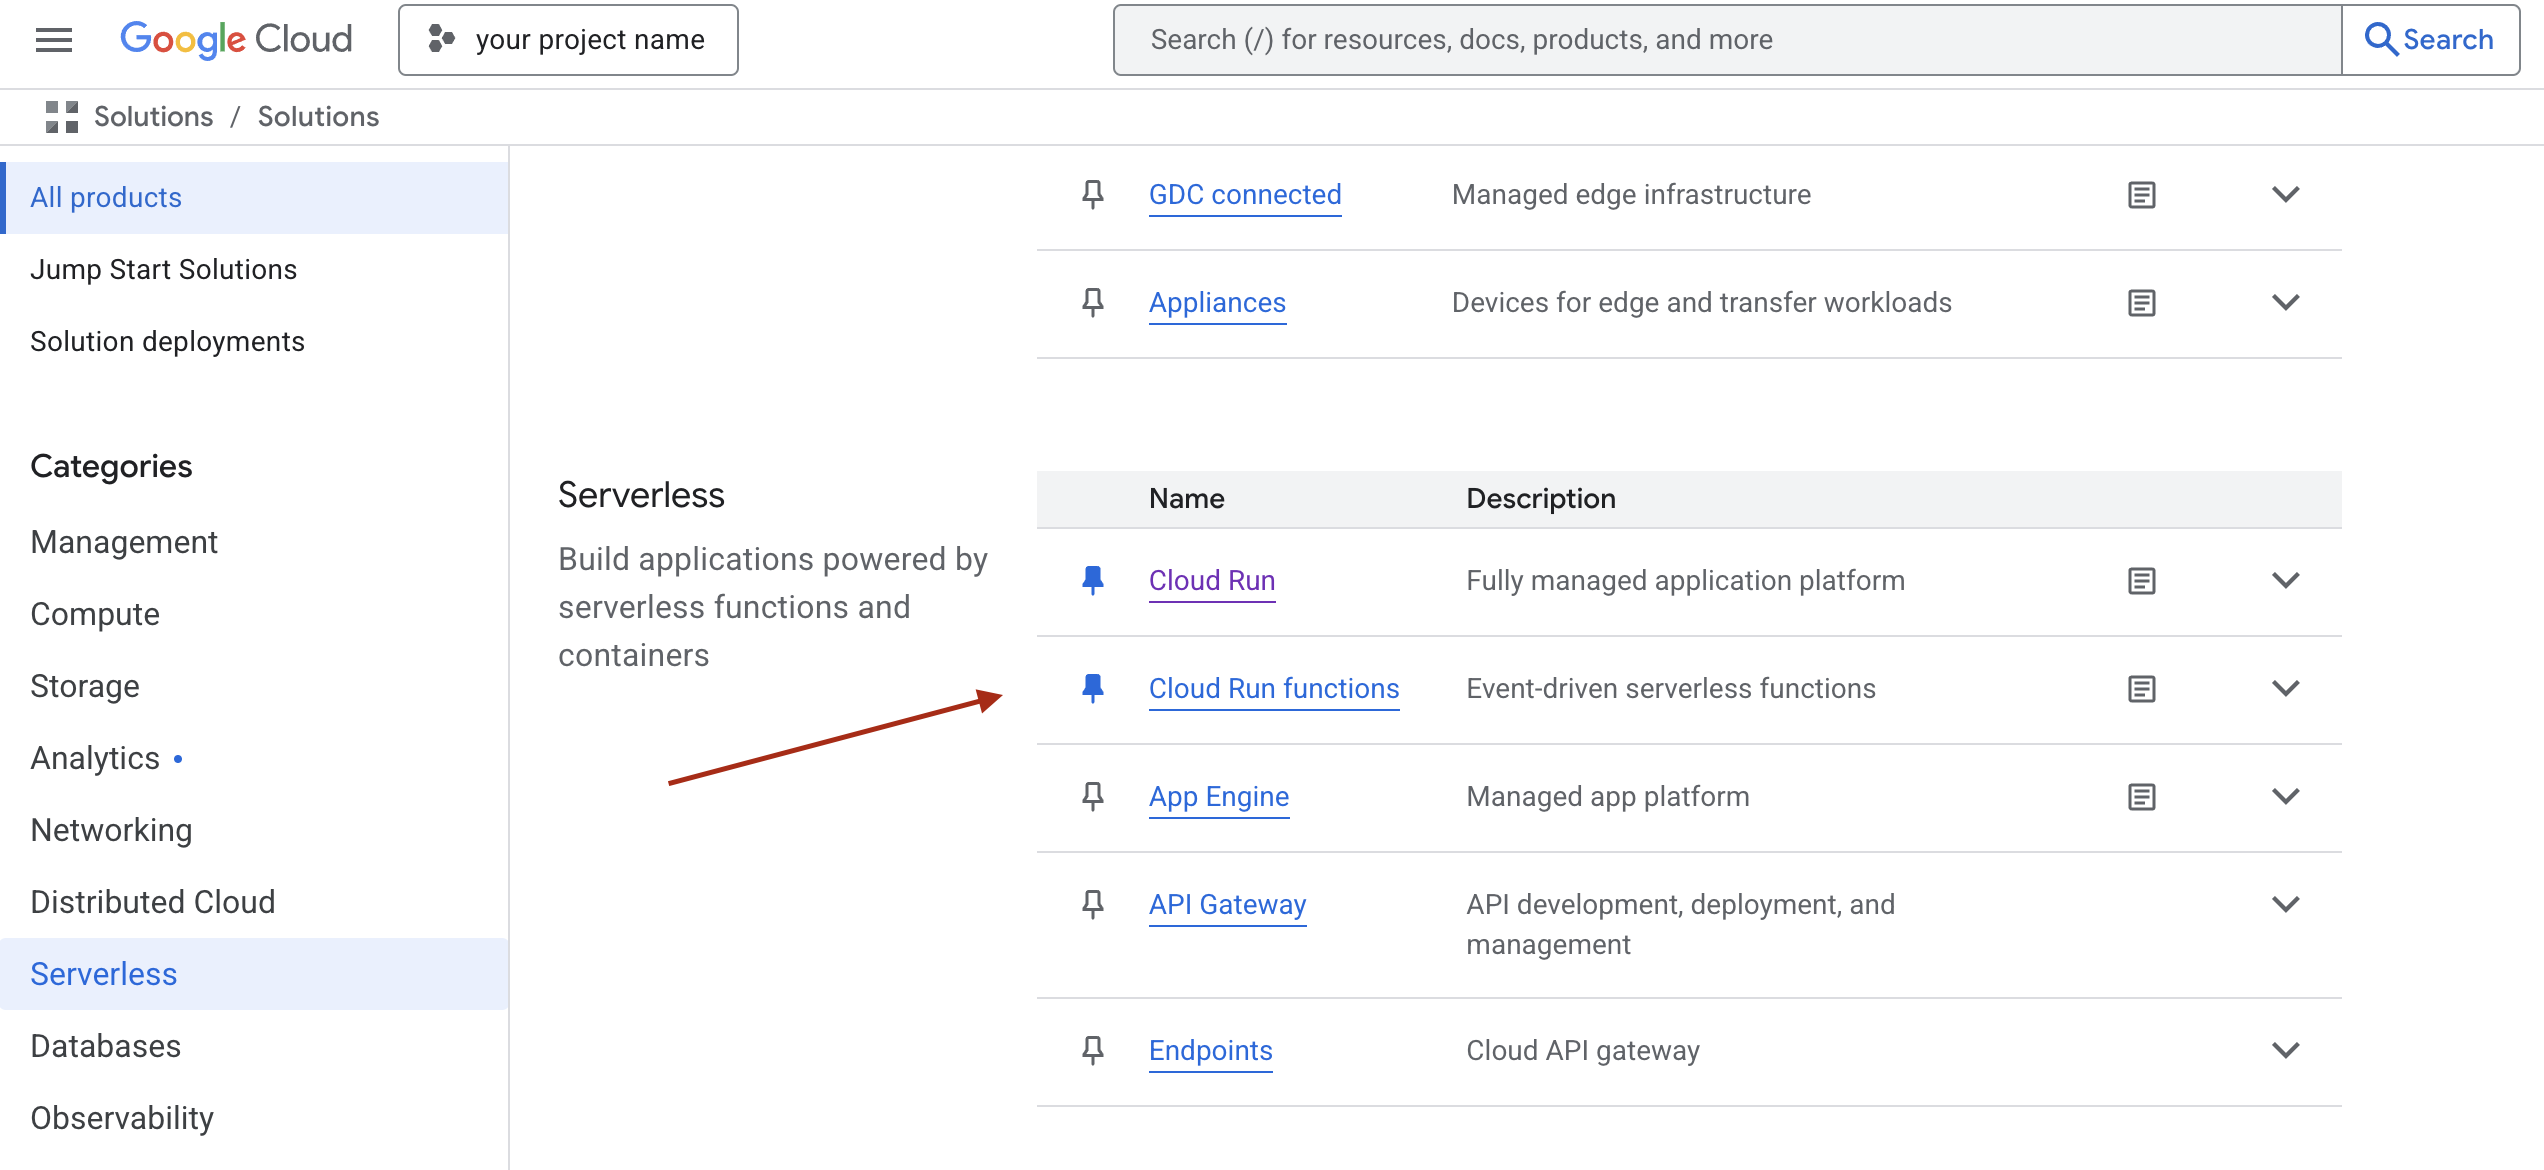
Task: Click the Solutions grid icon in breadcrumb
Action: (x=62, y=117)
